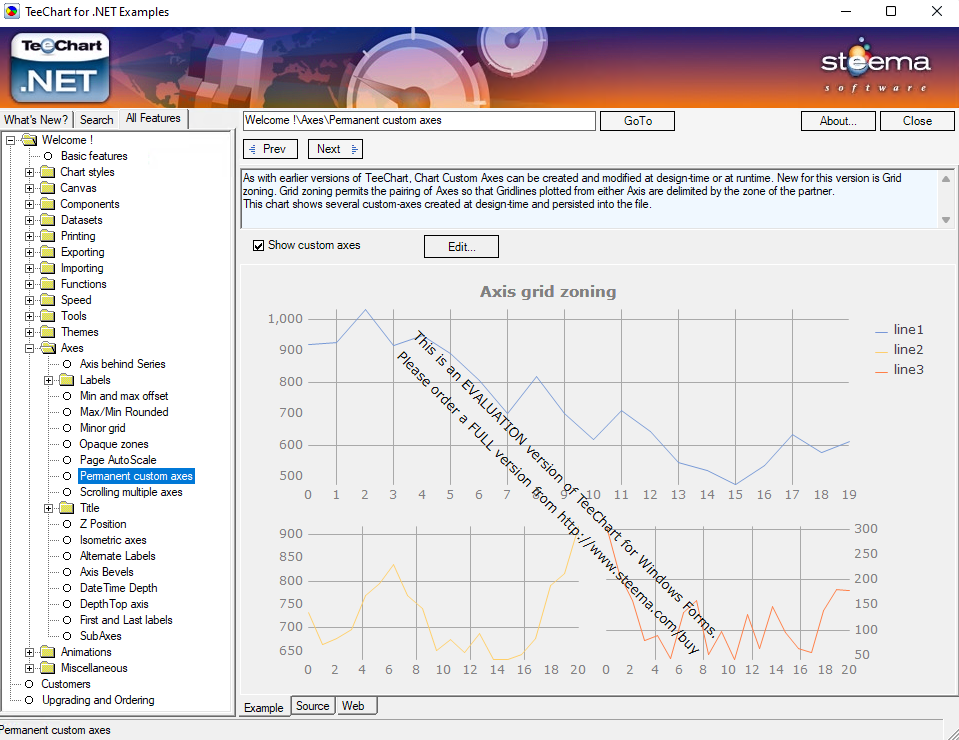Open First and Last labels example

coord(126,620)
